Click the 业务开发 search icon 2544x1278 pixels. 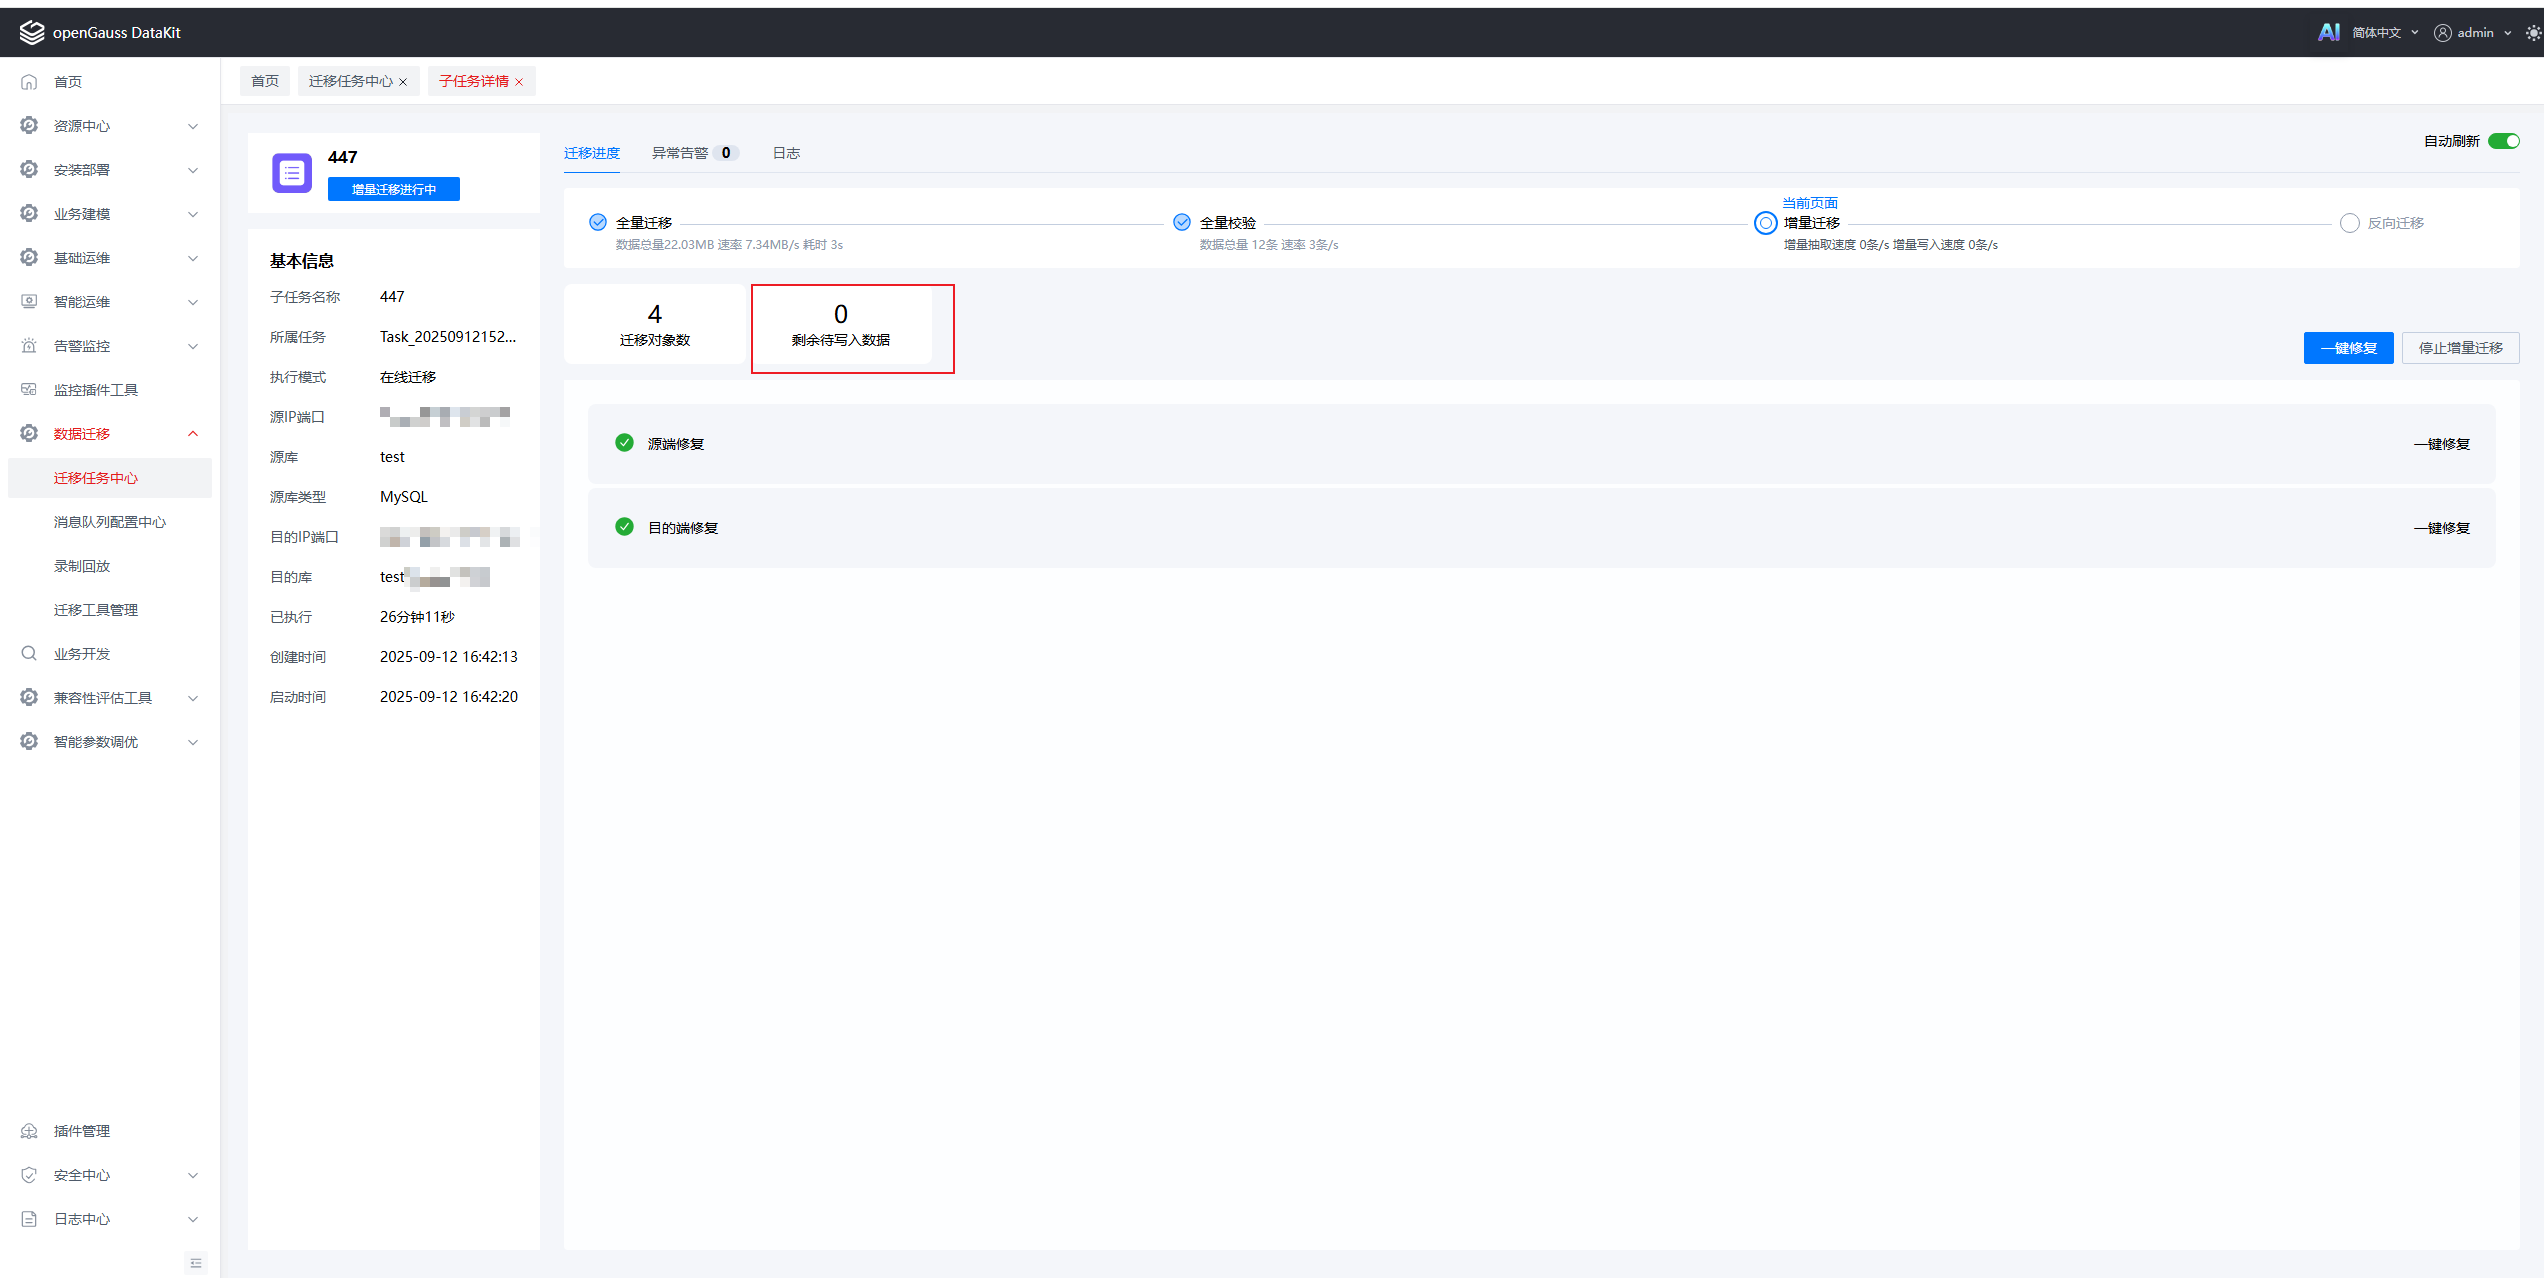point(29,654)
